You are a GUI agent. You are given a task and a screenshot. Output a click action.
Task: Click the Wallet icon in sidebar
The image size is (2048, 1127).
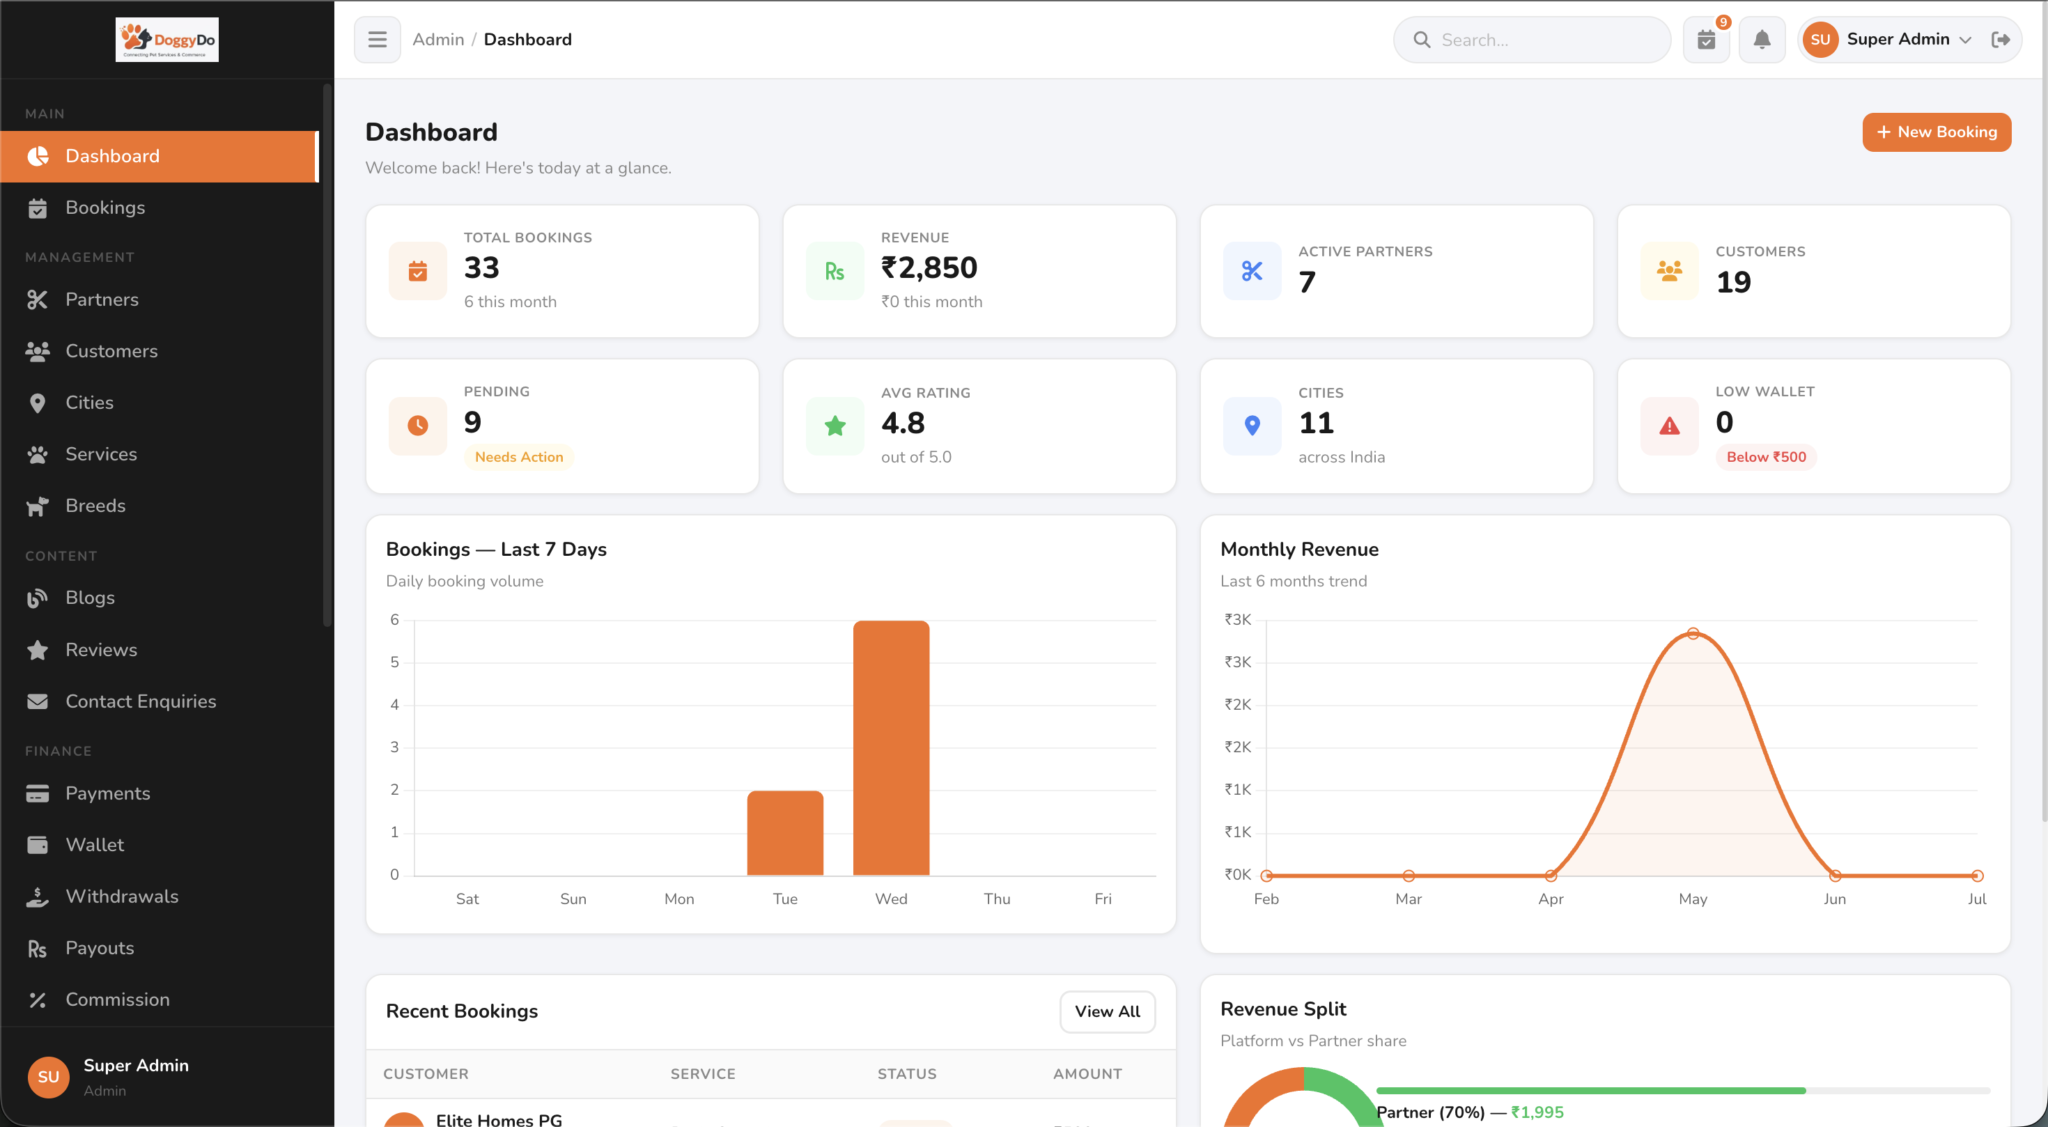point(38,845)
